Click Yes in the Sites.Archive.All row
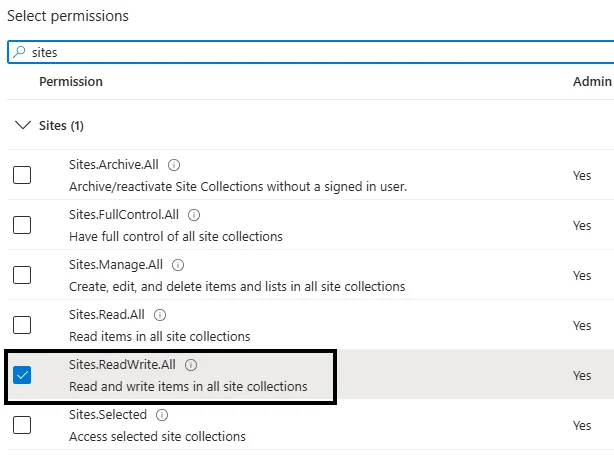 coord(582,175)
